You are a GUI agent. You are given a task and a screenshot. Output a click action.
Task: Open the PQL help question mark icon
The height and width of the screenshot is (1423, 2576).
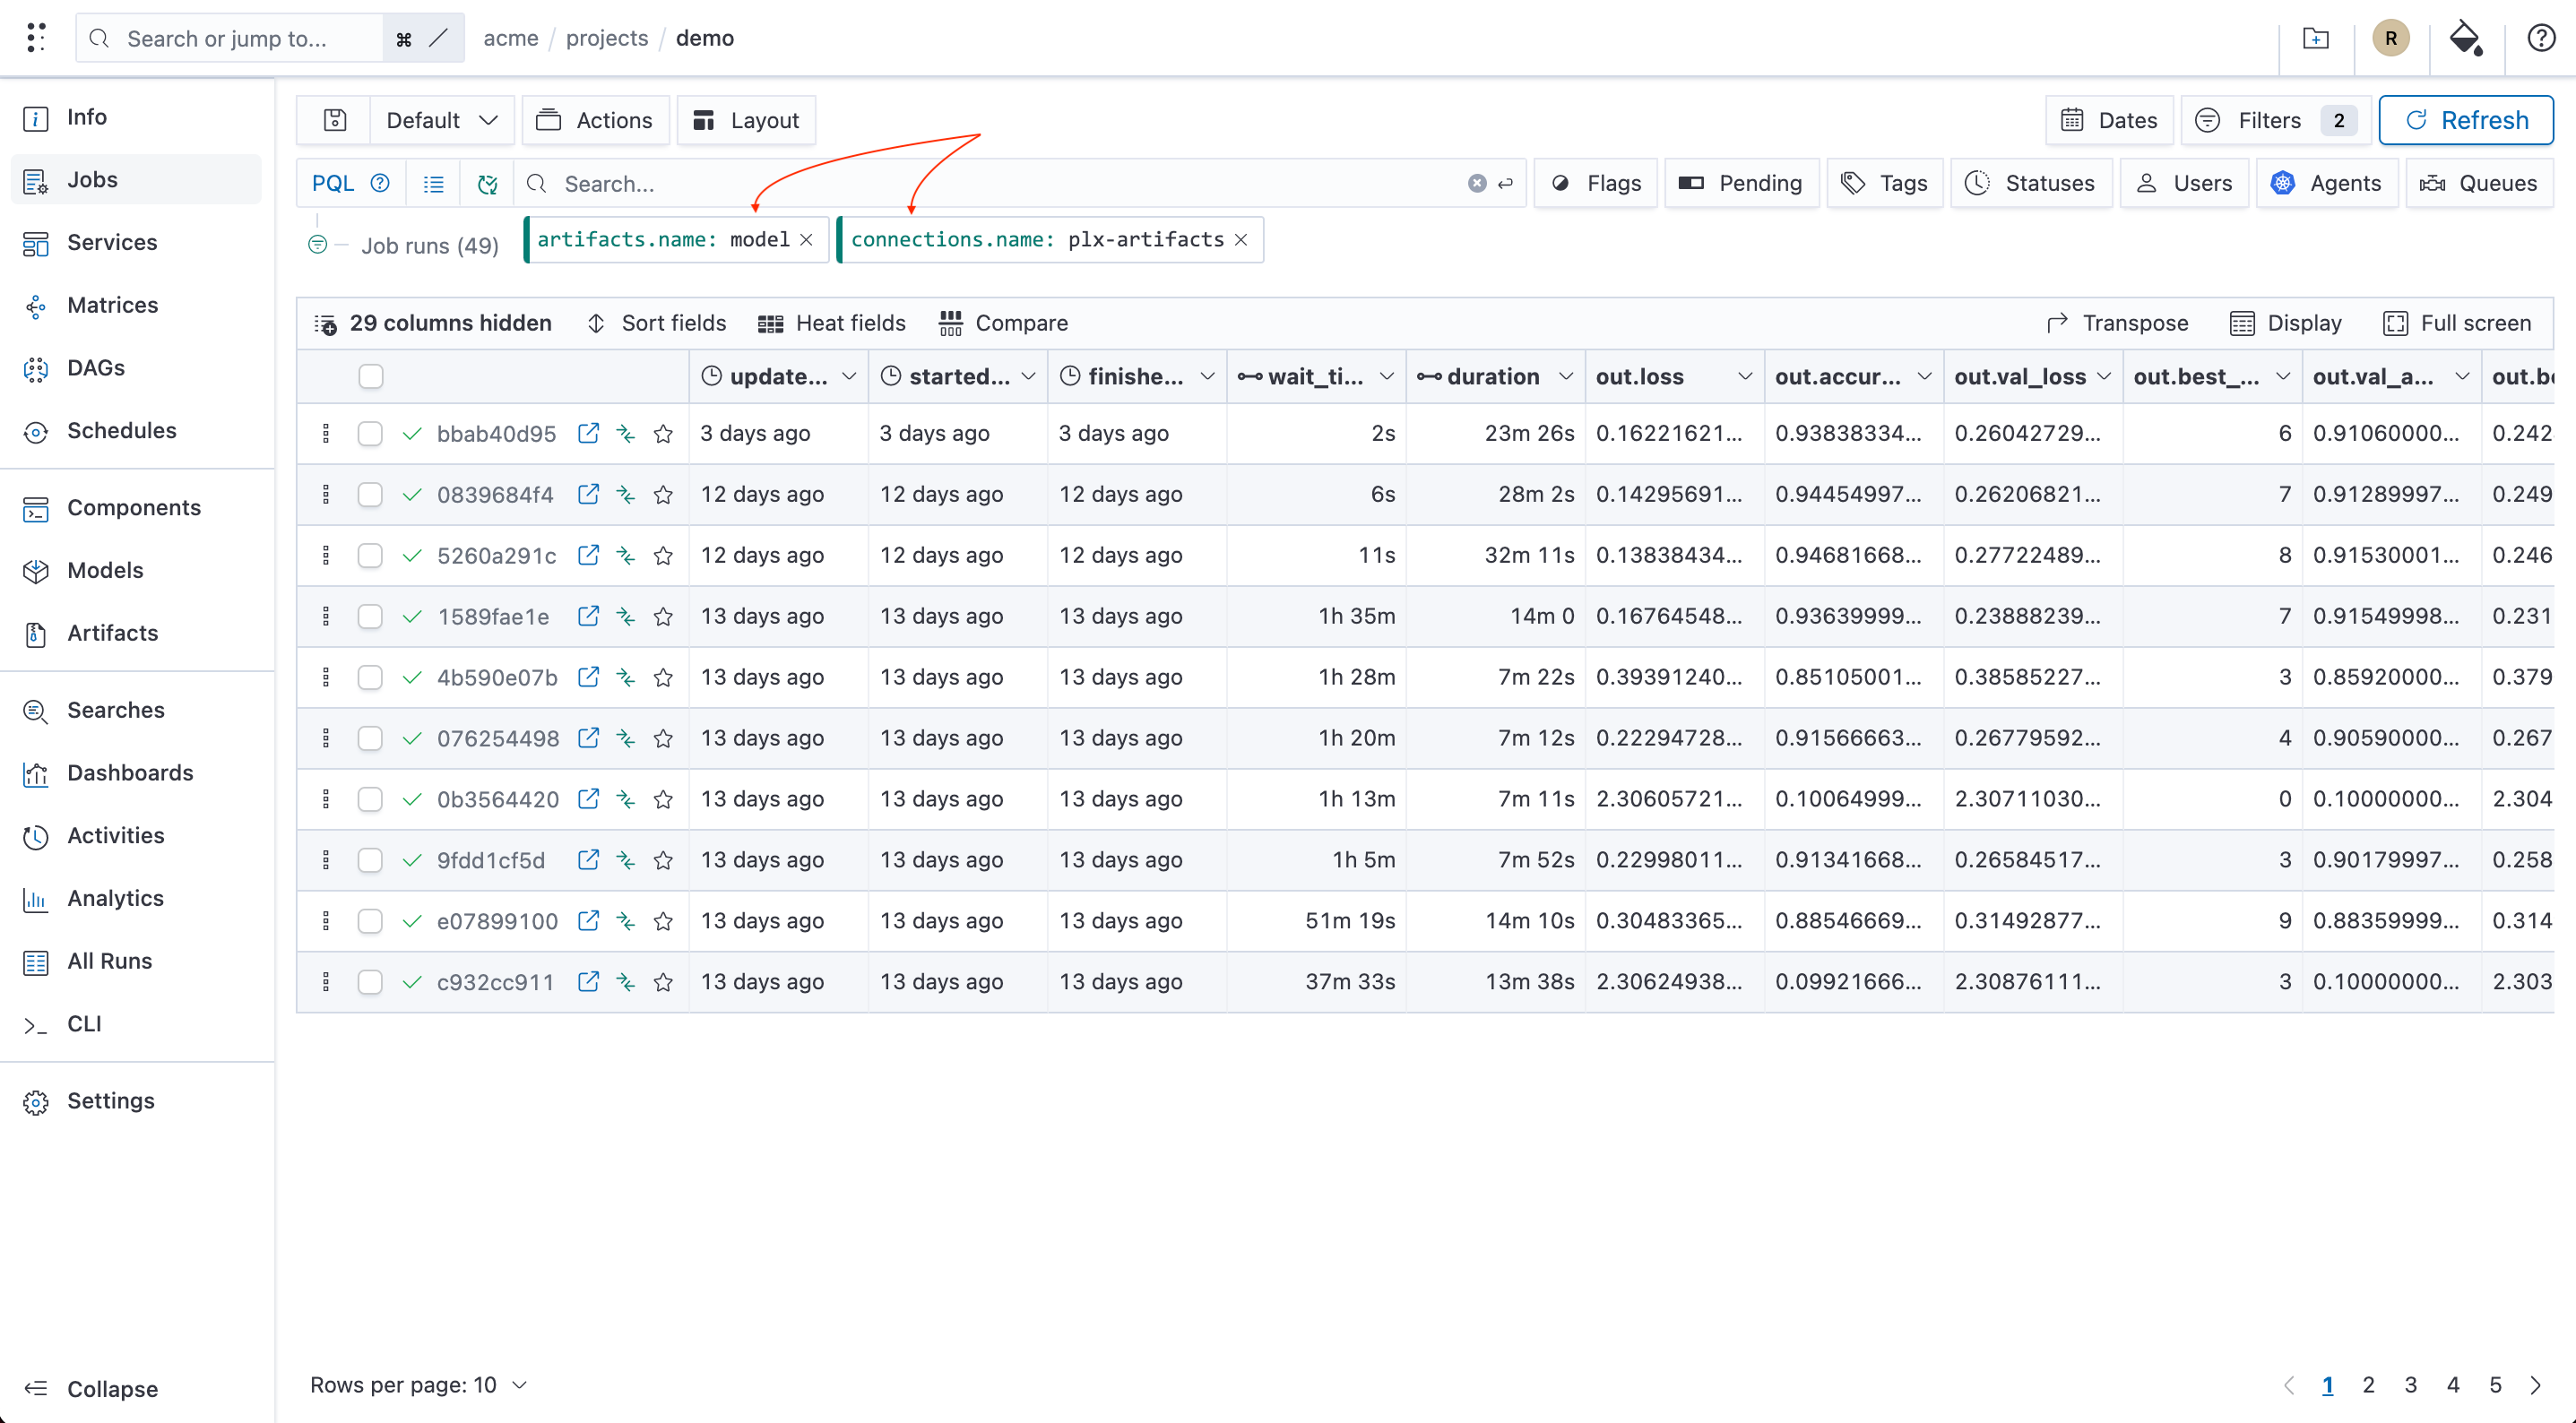pyautogui.click(x=380, y=183)
